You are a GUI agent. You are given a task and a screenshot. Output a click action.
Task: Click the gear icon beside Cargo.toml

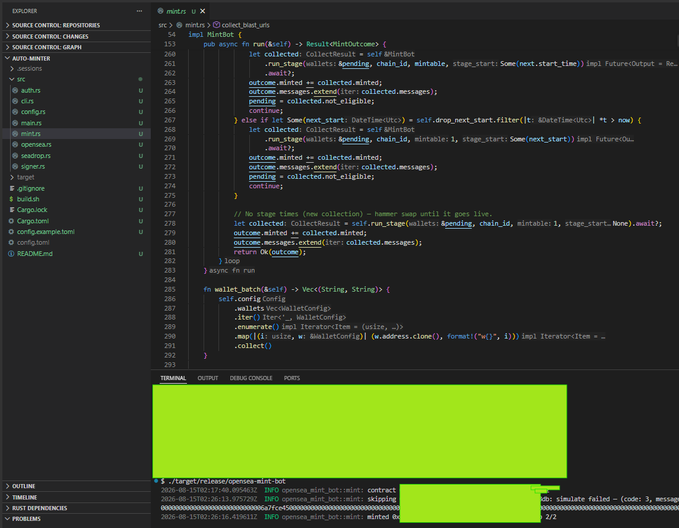click(11, 221)
